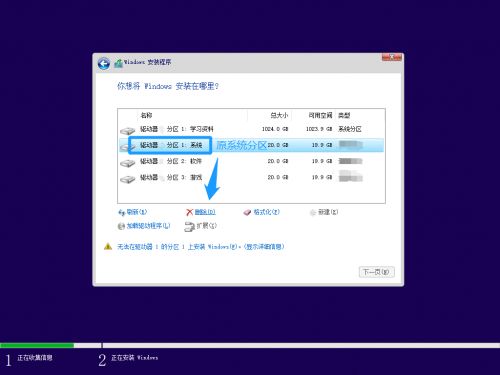Click the yellow warning triangle icon
The width and height of the screenshot is (500, 375).
108,247
